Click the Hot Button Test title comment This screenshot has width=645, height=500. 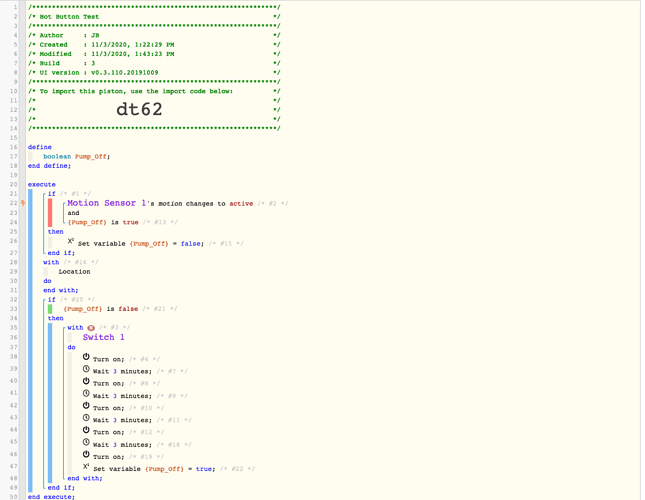click(69, 17)
